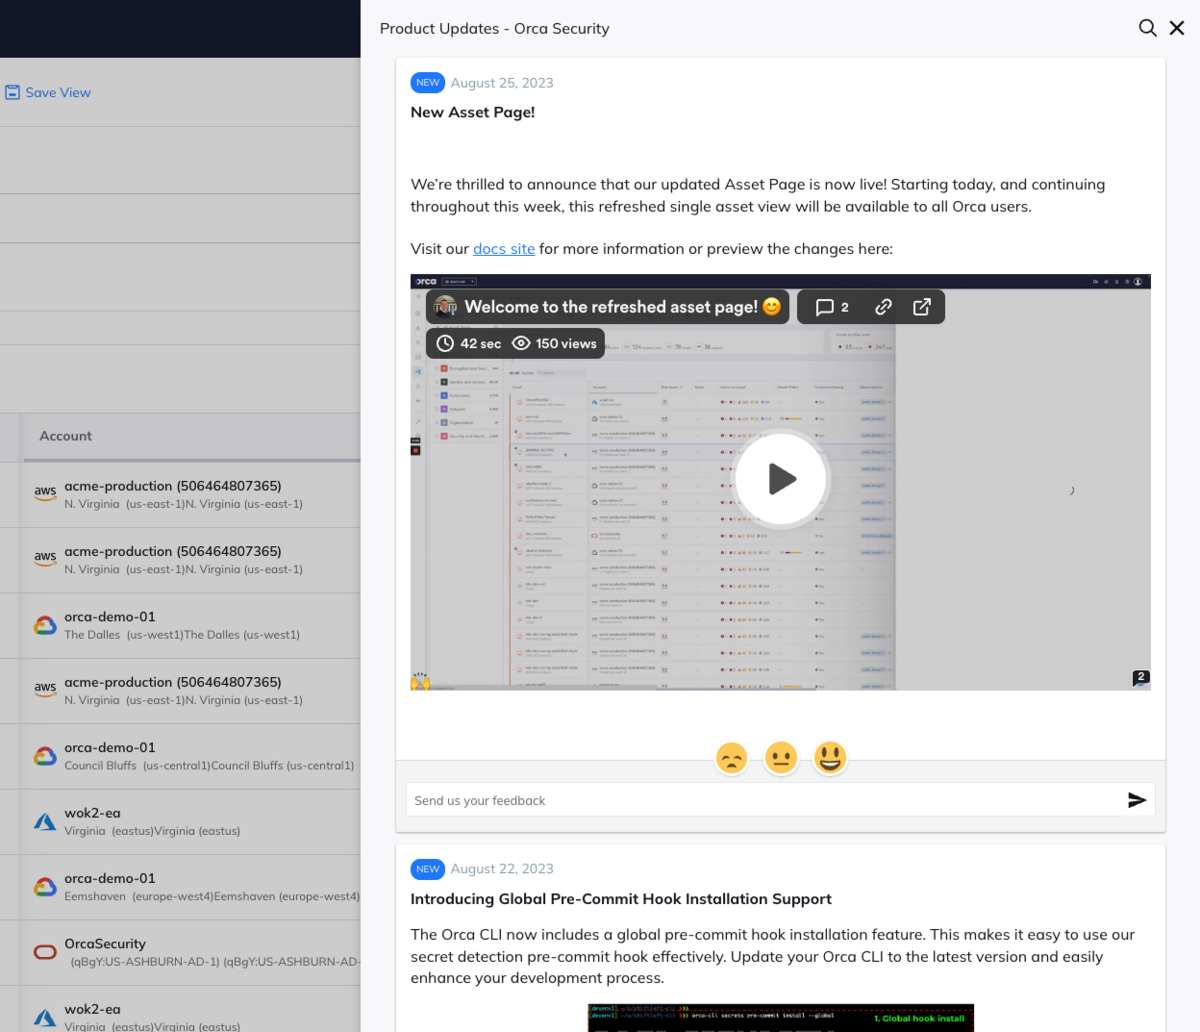This screenshot has height=1032, width=1200.
Task: Copy the video link using the chain icon
Action: pyautogui.click(x=882, y=307)
